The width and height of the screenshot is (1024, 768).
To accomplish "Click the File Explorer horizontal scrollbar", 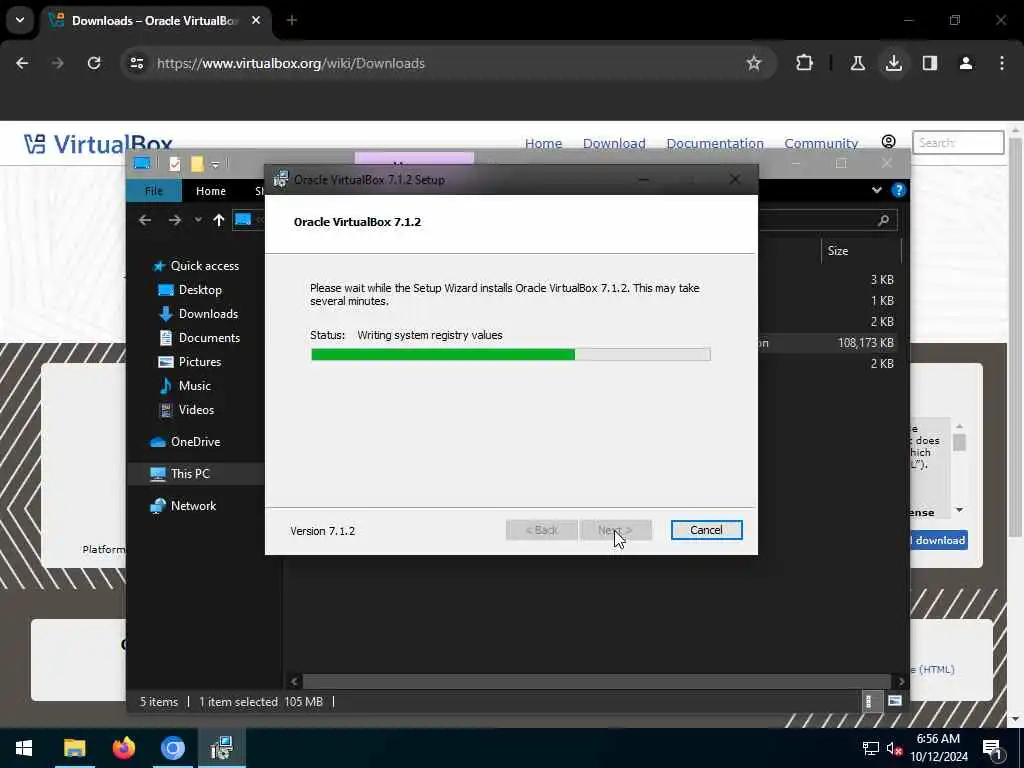I will click(x=596, y=681).
